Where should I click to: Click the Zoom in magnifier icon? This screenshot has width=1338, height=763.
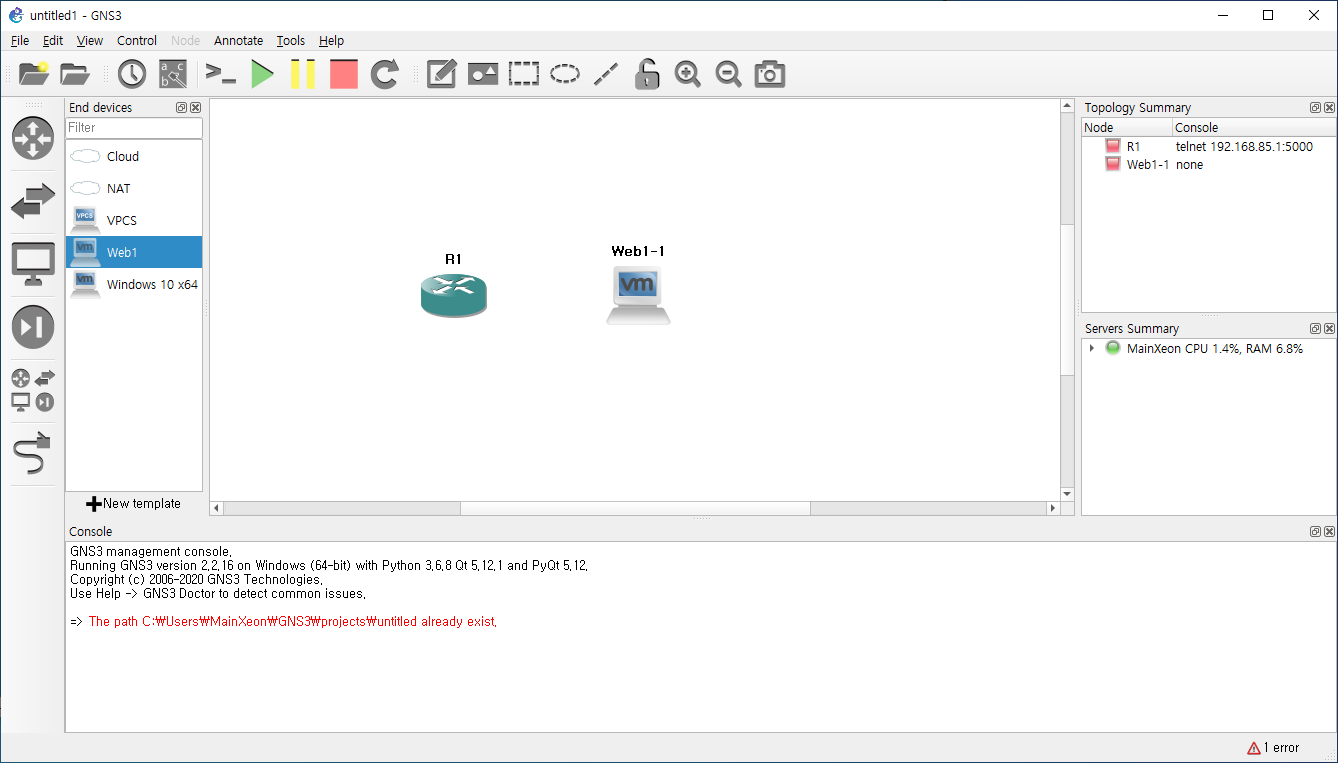tap(688, 74)
